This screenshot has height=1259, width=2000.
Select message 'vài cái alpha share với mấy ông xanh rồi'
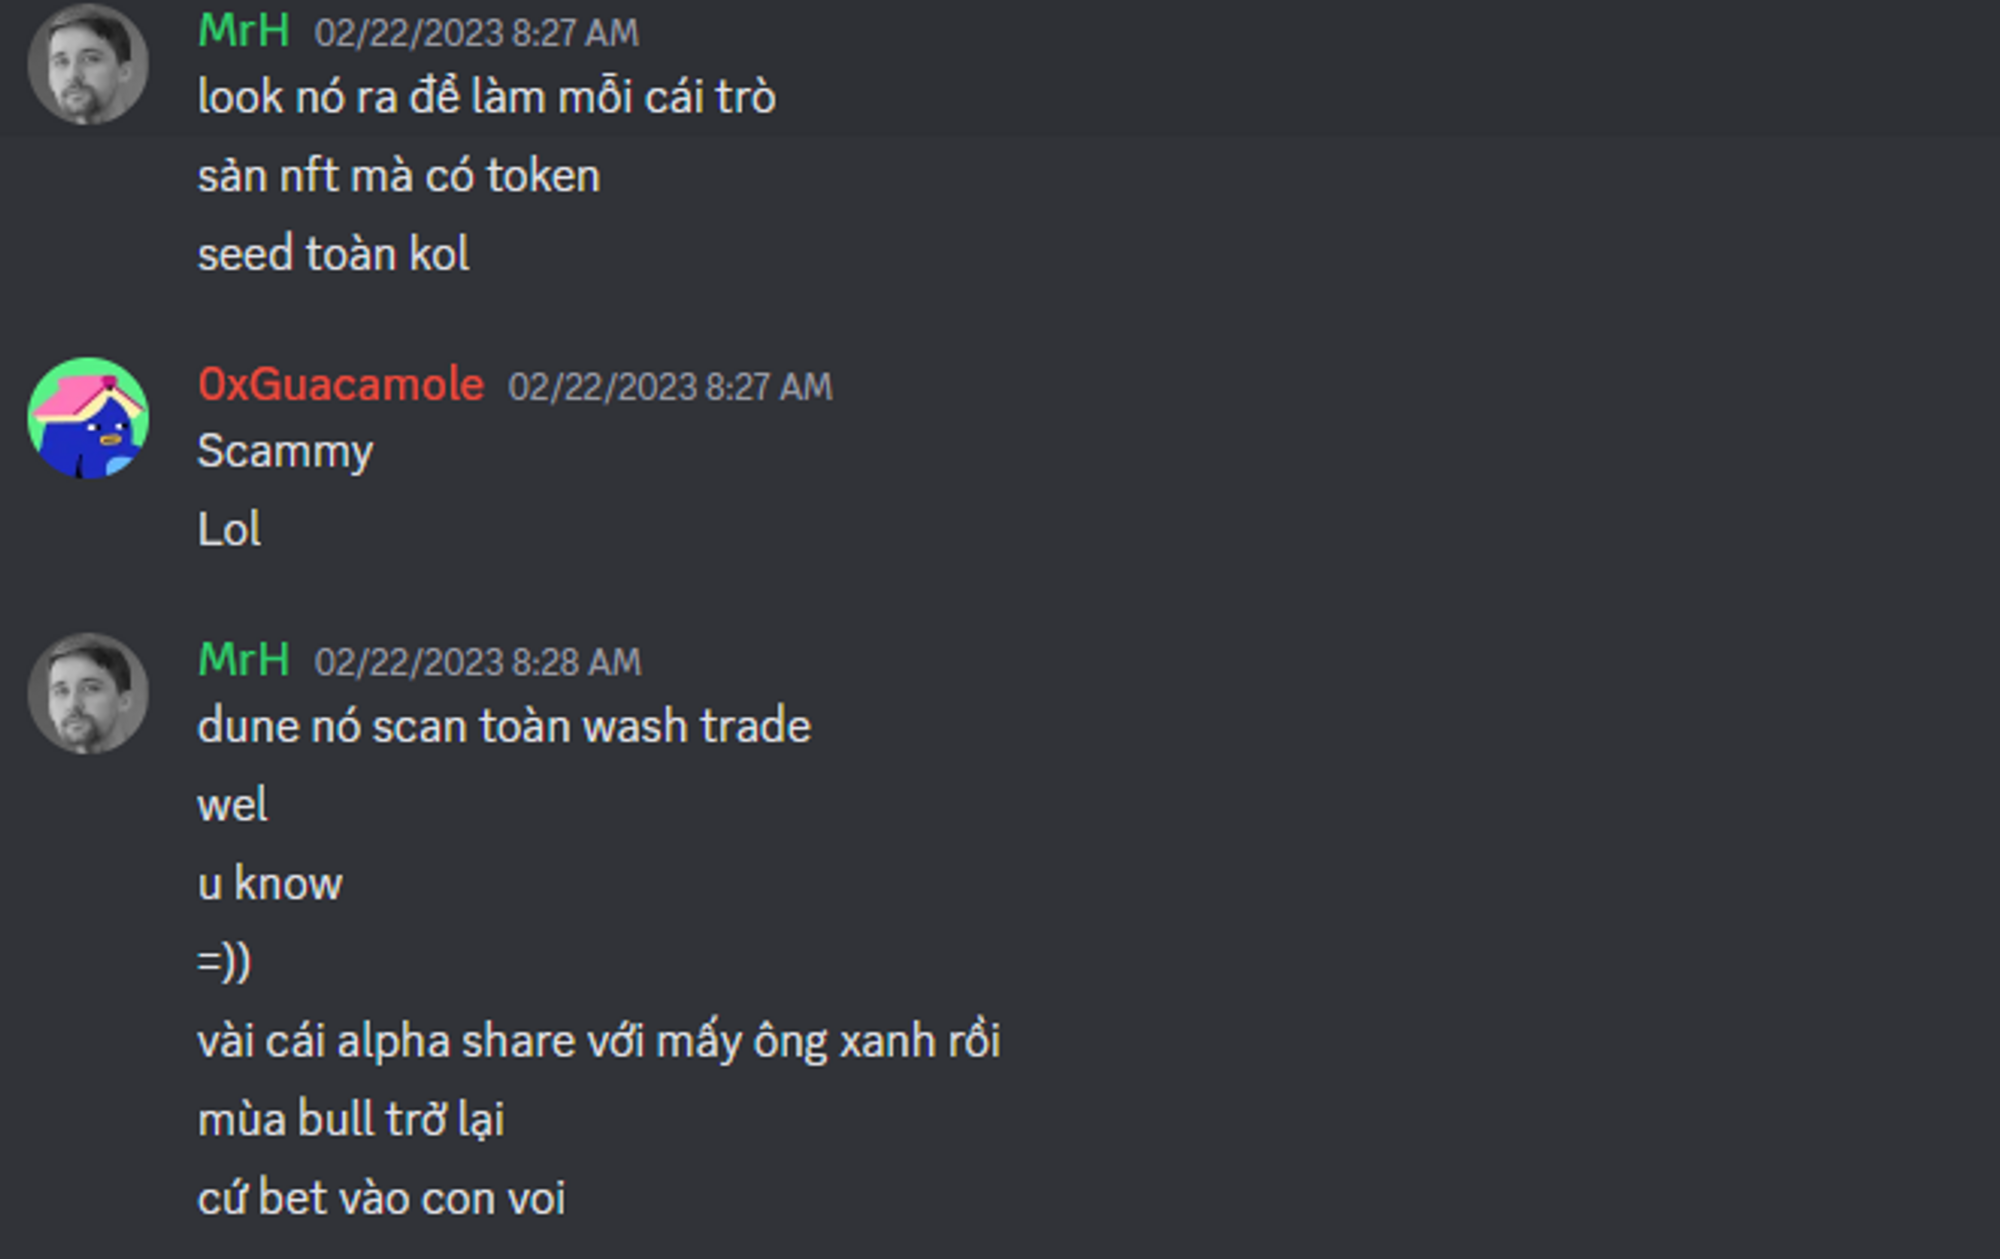(x=599, y=1042)
